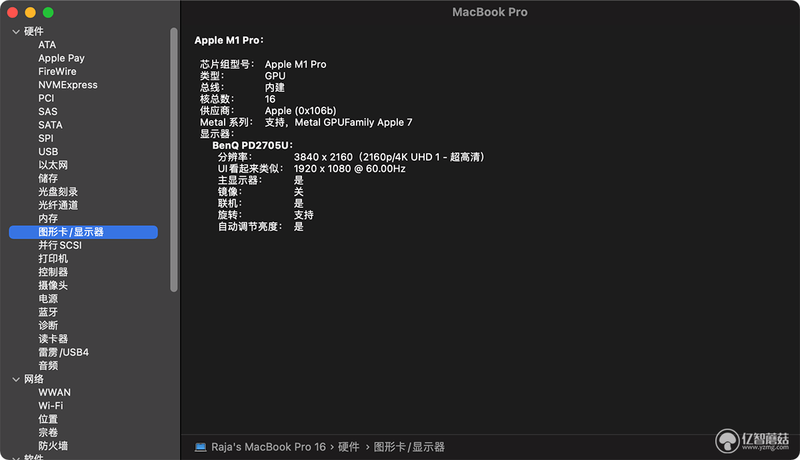Click 图形卡/显示器 breadcrumb in path bar
This screenshot has width=800, height=460.
(409, 447)
